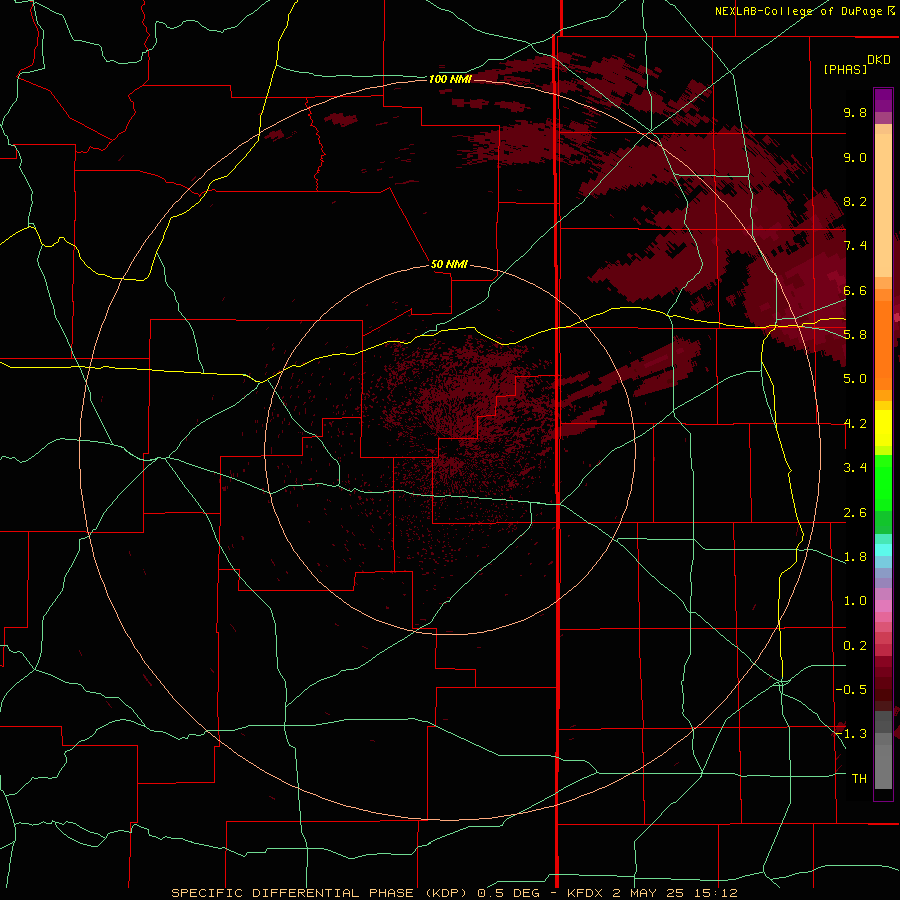Screen dimensions: 900x900
Task: Click the cyan color bar segment
Action: [x=883, y=550]
